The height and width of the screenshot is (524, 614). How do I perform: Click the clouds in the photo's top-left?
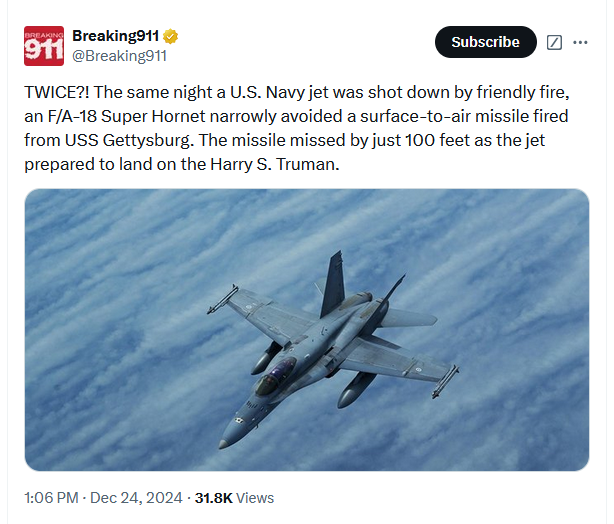(98, 235)
